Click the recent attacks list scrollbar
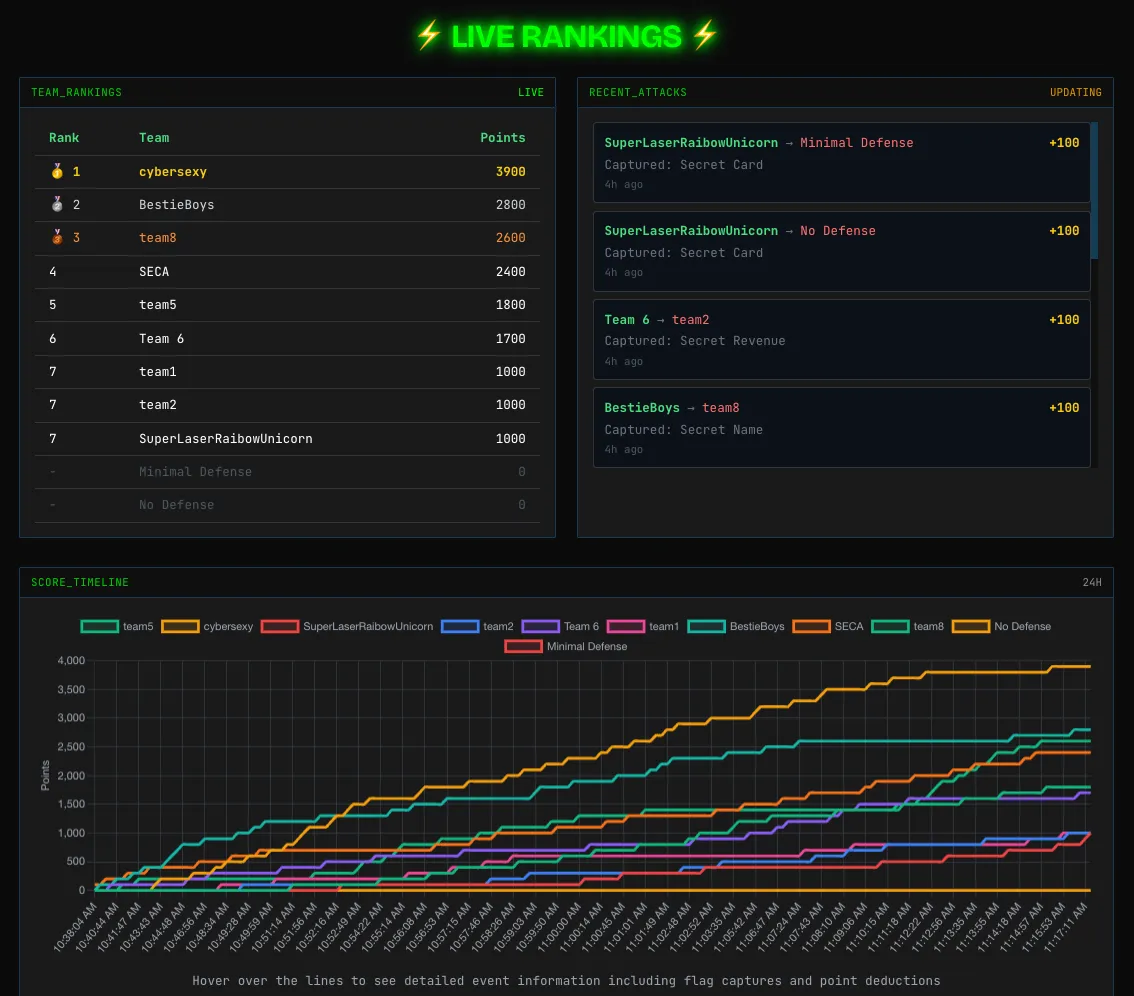This screenshot has height=996, width=1134. click(1094, 190)
